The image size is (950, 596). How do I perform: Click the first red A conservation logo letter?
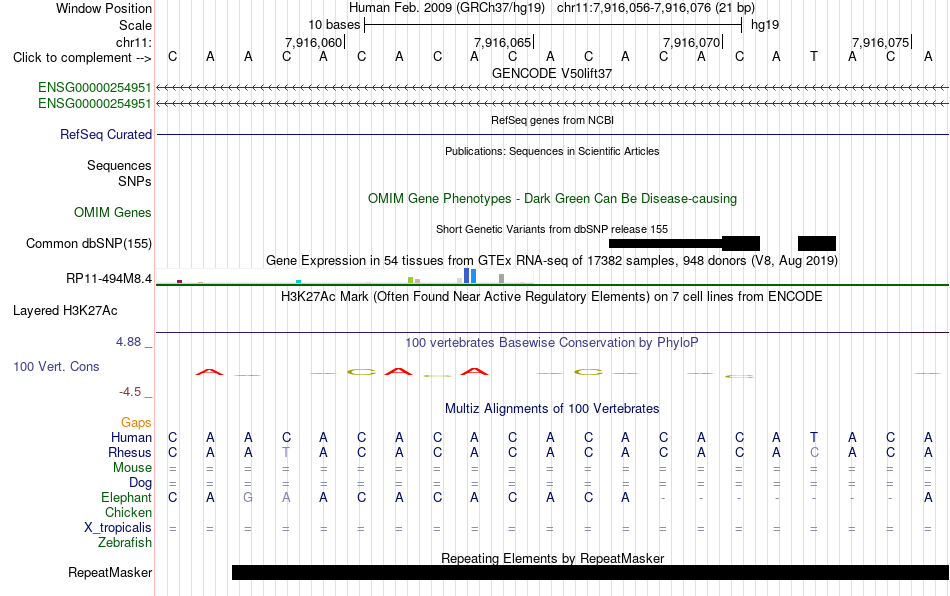pyautogui.click(x=210, y=372)
